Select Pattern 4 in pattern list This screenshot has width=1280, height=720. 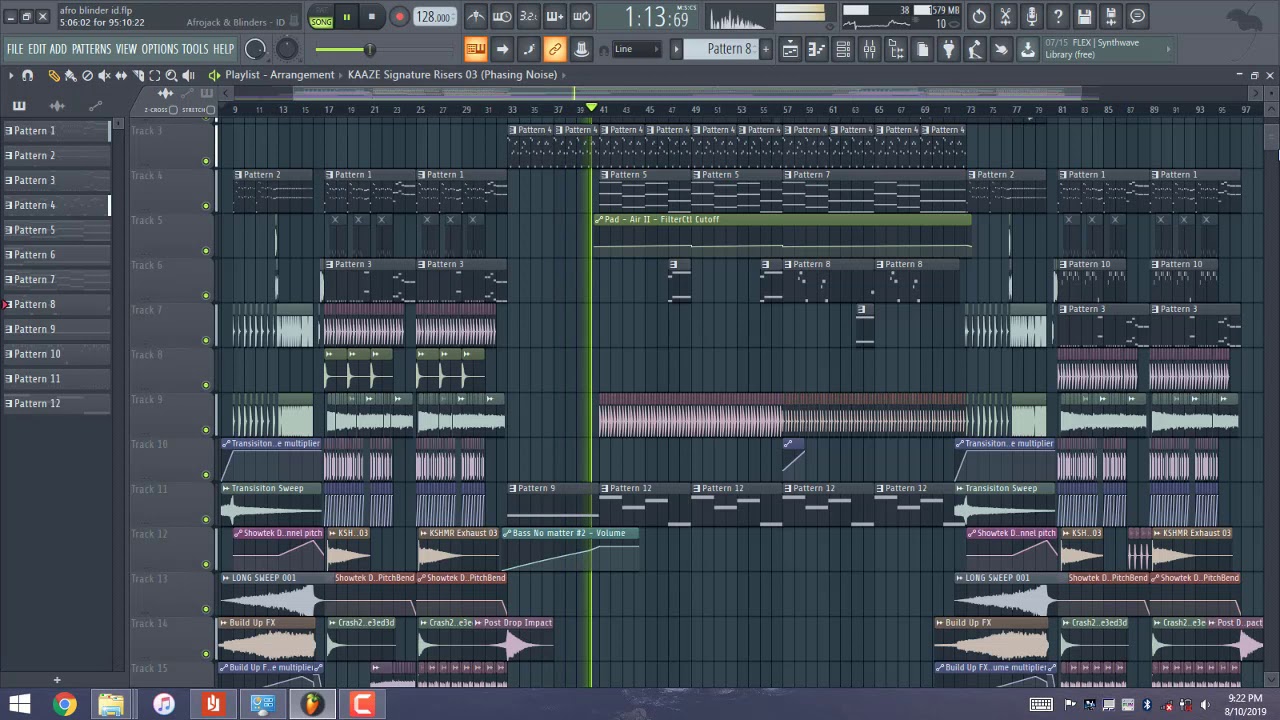(55, 205)
